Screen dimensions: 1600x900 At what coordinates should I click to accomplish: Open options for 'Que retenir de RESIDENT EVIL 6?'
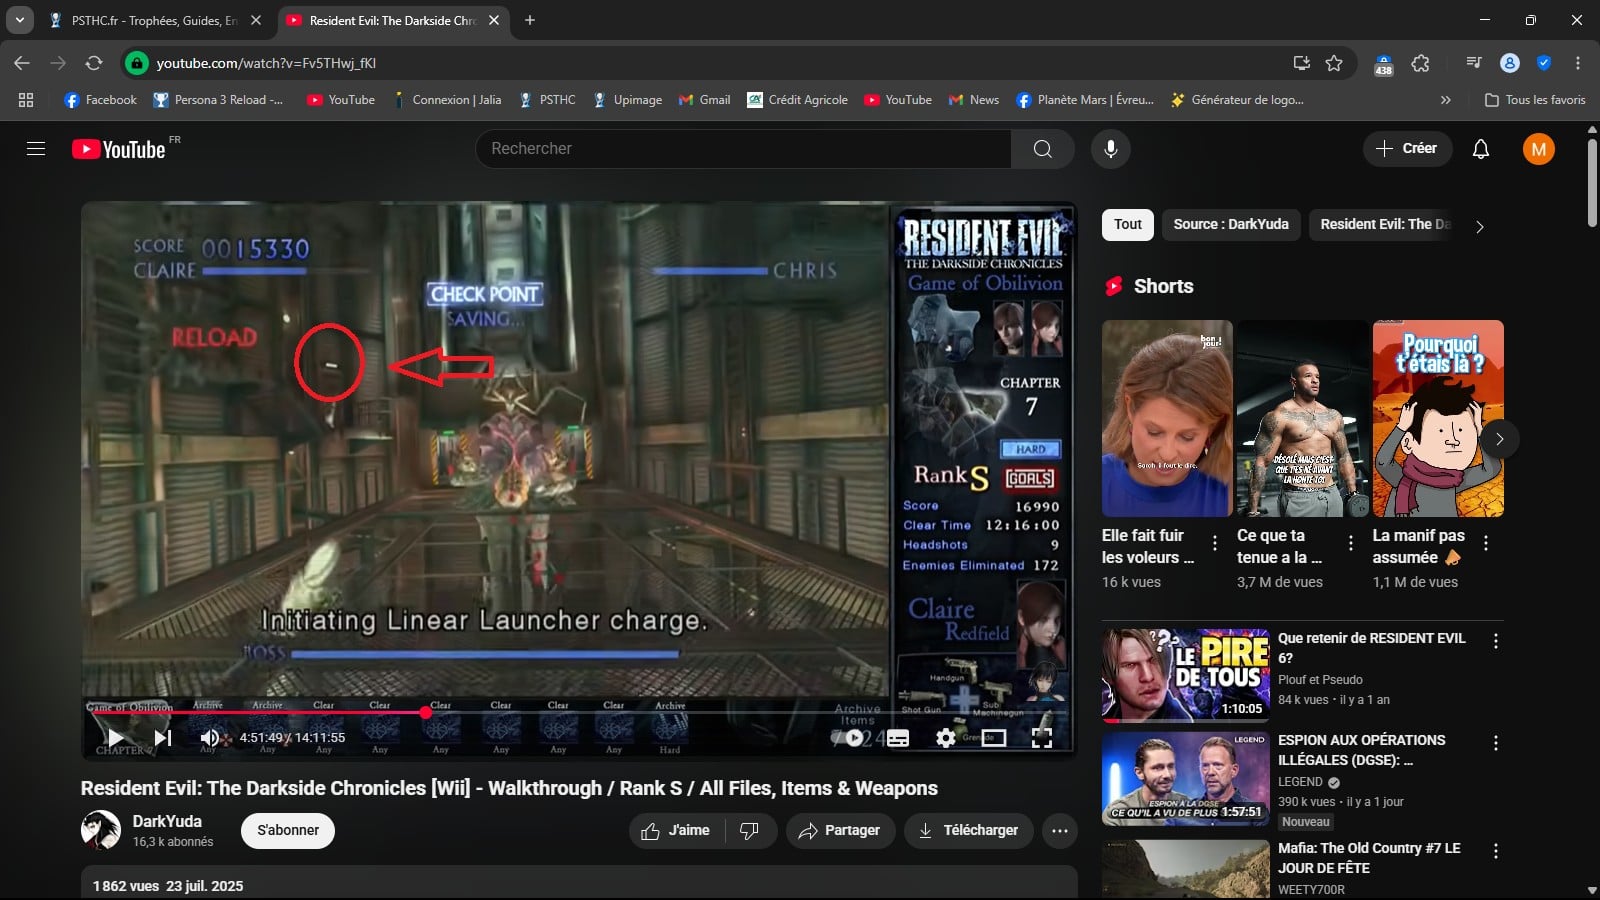(x=1496, y=641)
